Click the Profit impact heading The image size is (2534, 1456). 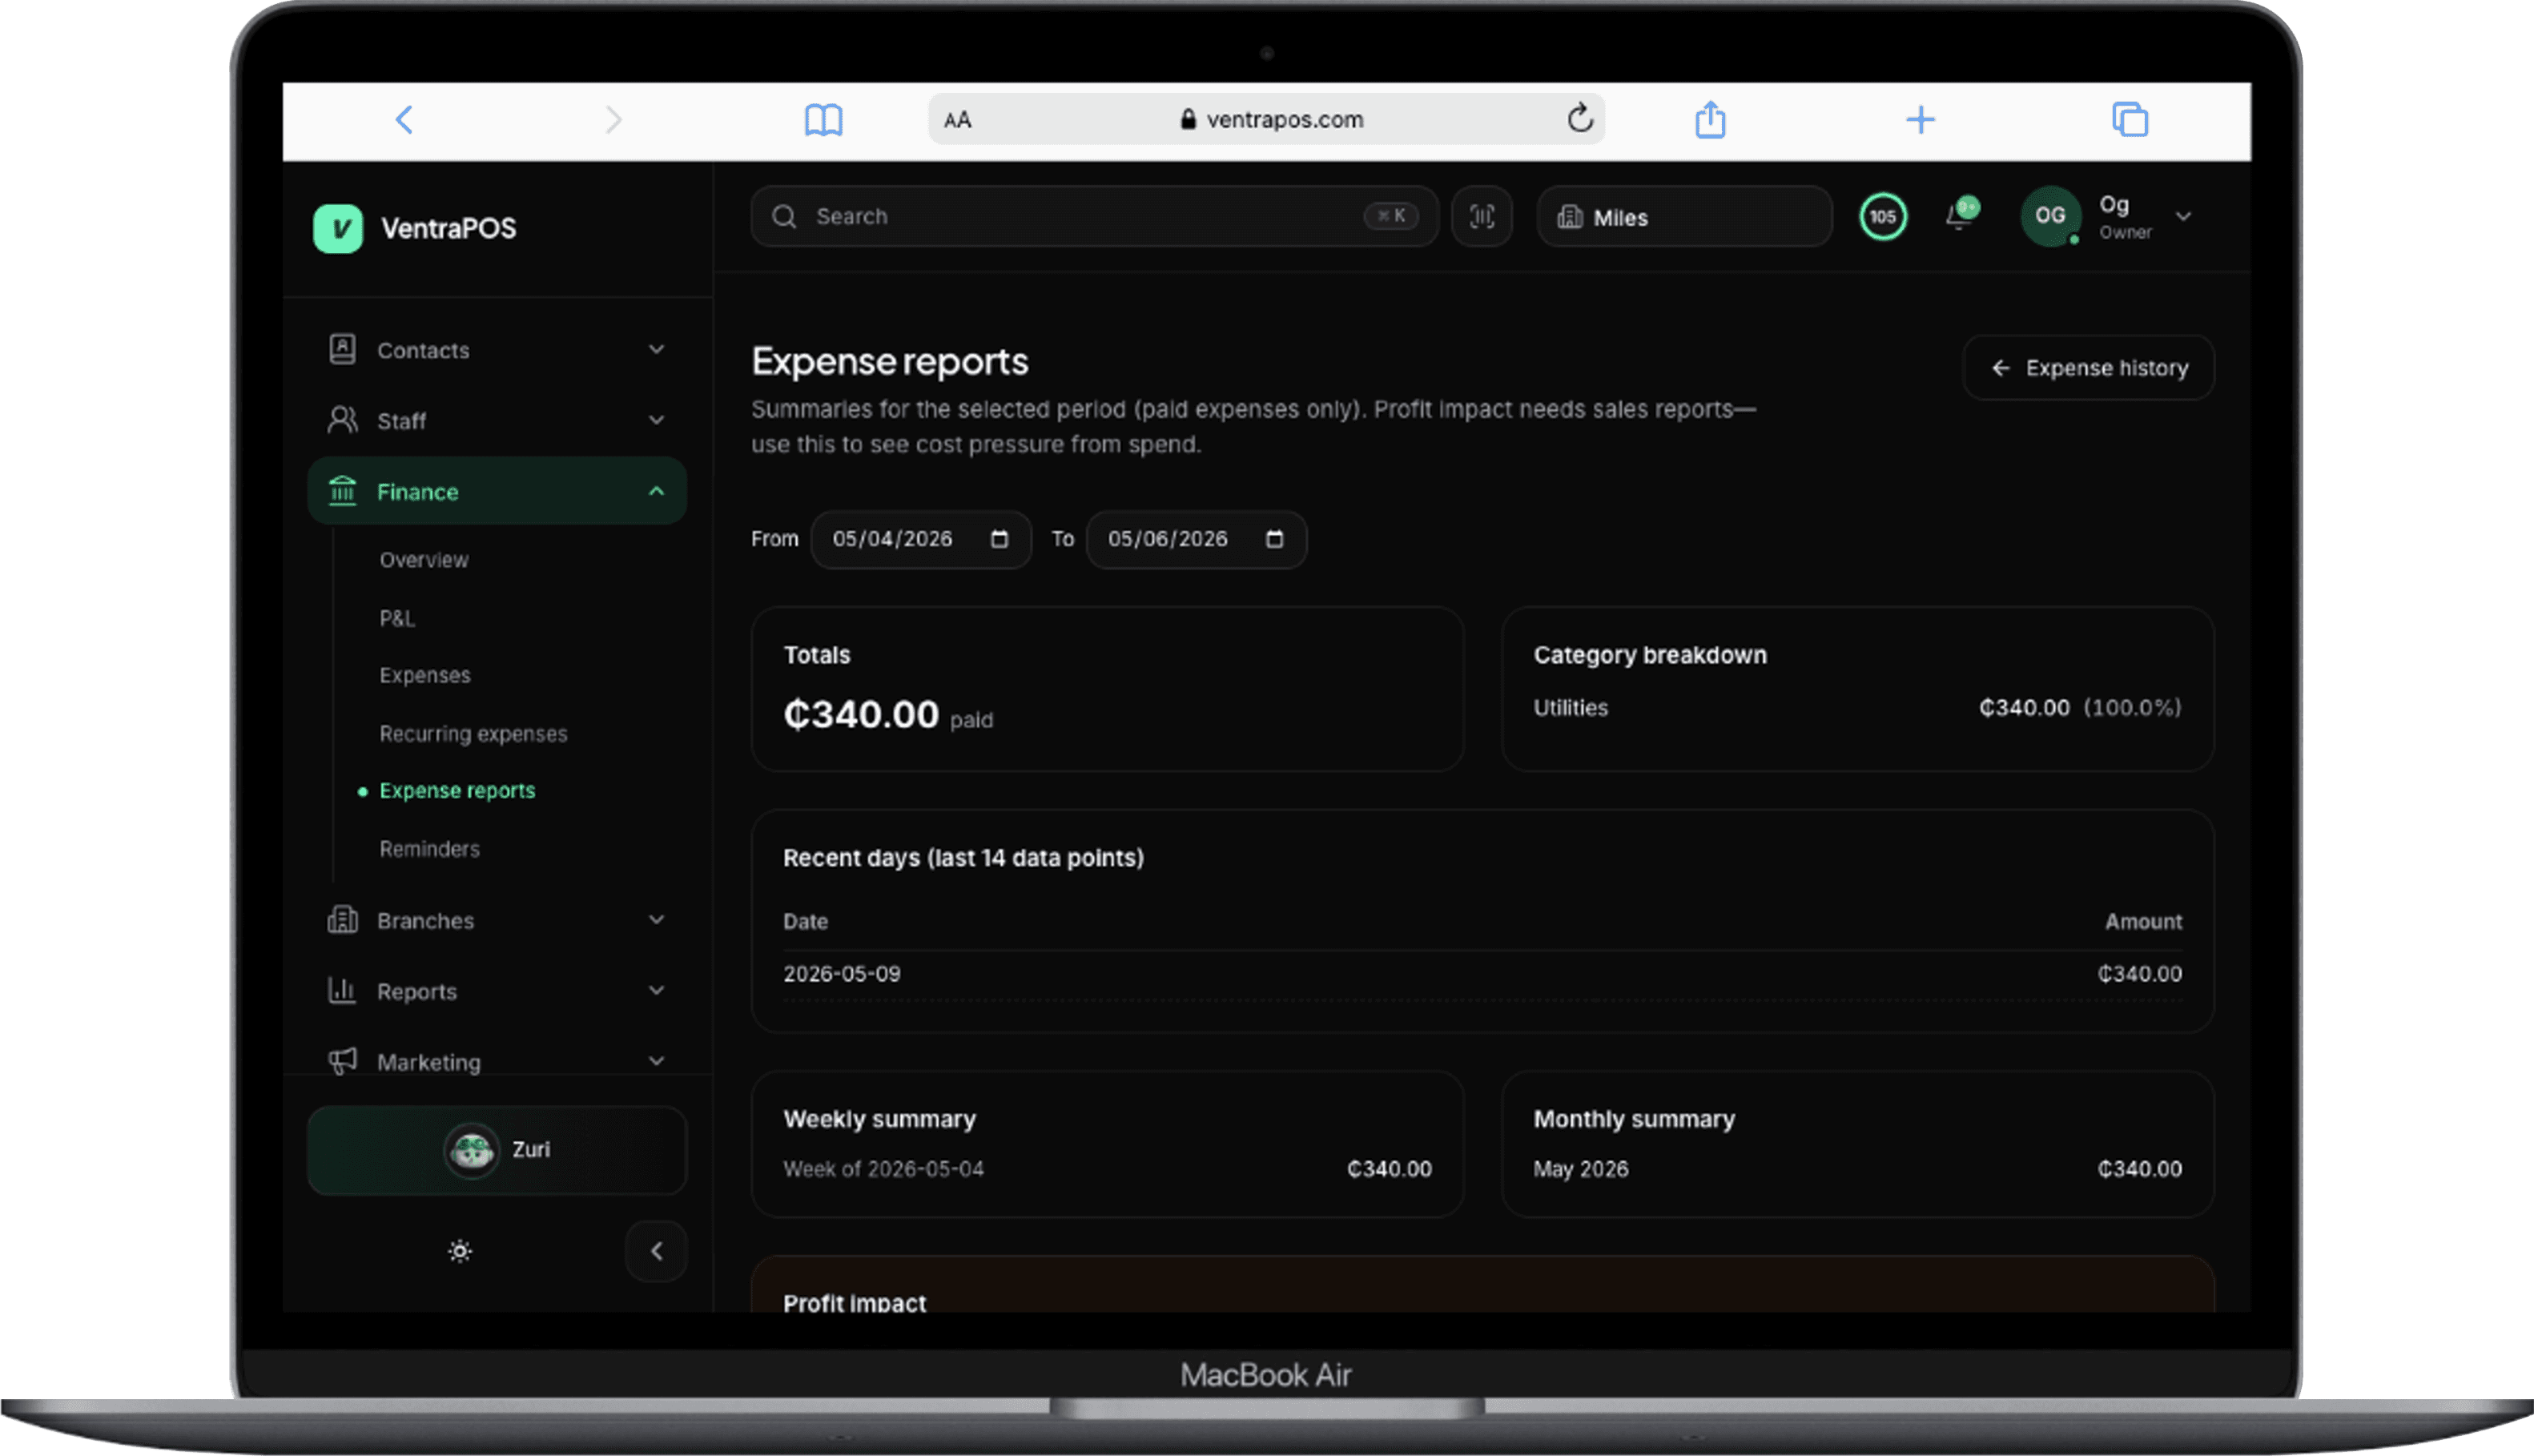click(x=854, y=1303)
